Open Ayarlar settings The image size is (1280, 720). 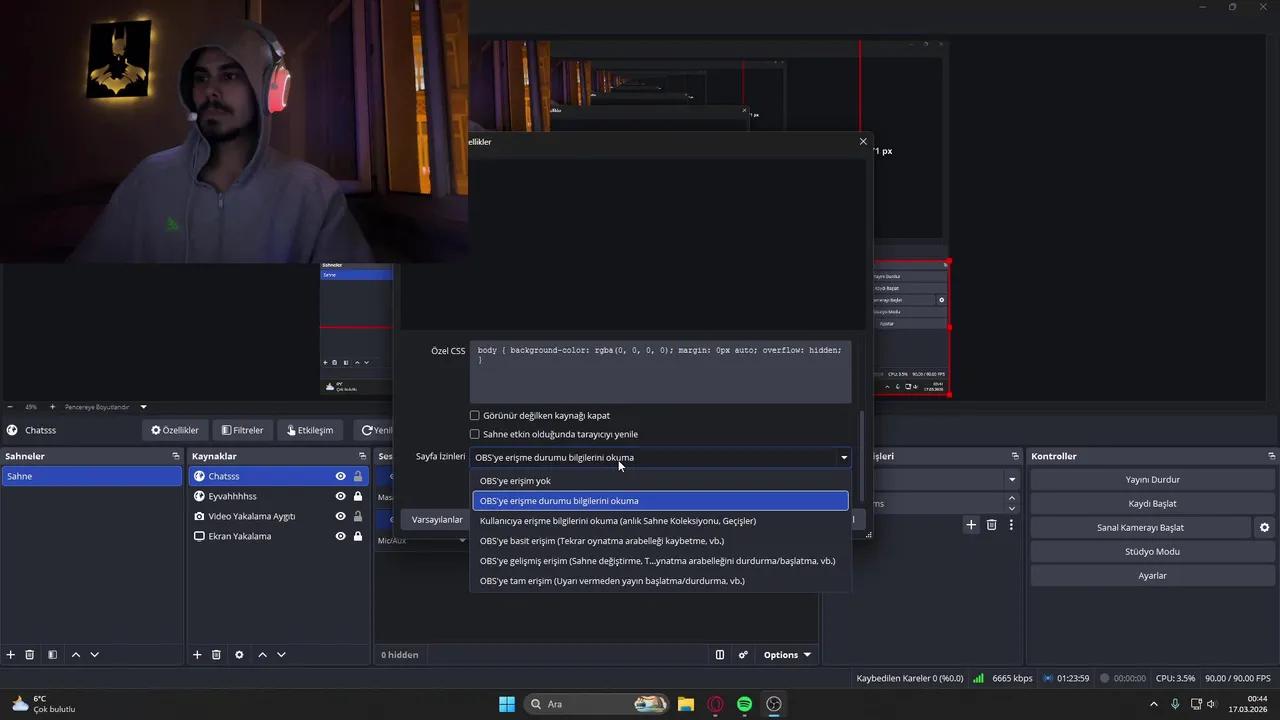(1152, 576)
